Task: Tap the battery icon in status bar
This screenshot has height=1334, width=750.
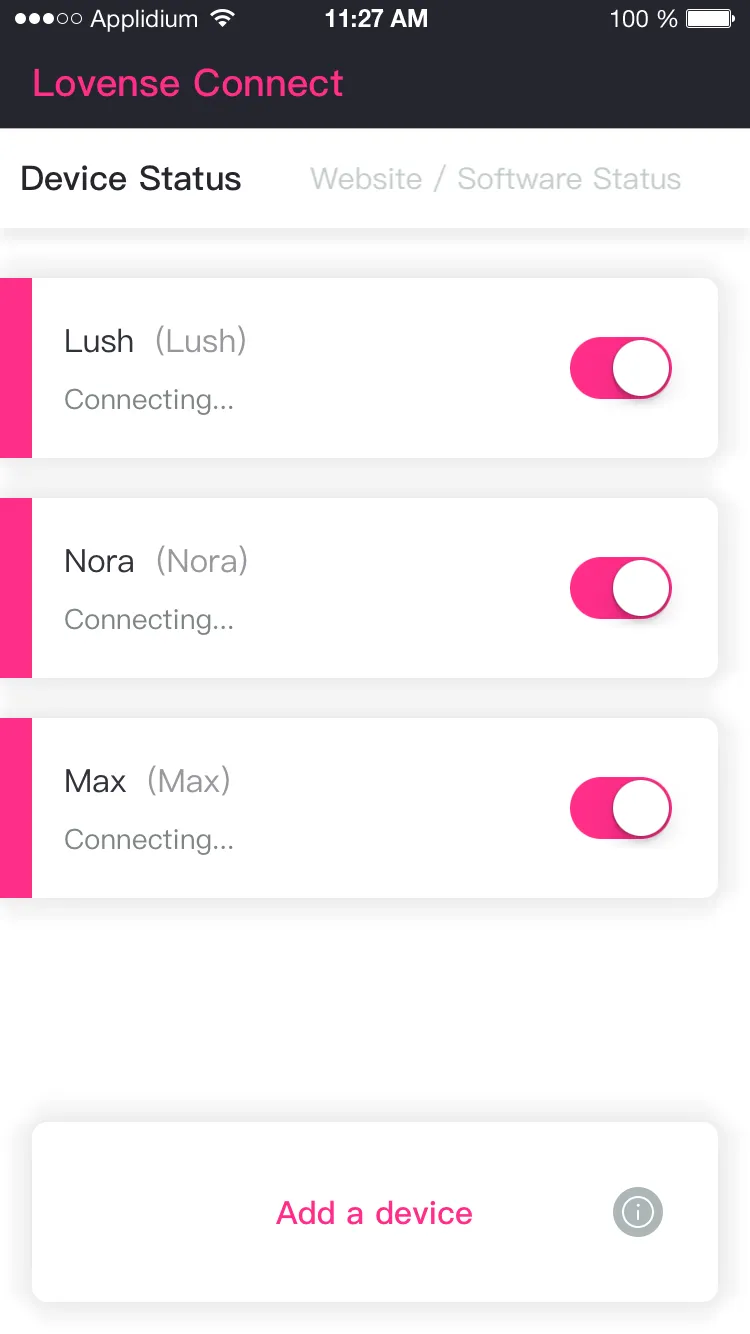Action: (711, 19)
